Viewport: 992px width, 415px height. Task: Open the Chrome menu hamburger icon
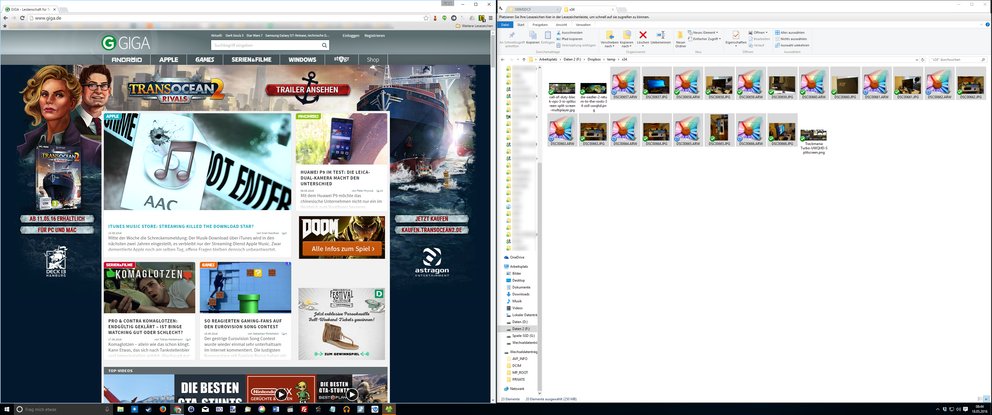(490, 18)
